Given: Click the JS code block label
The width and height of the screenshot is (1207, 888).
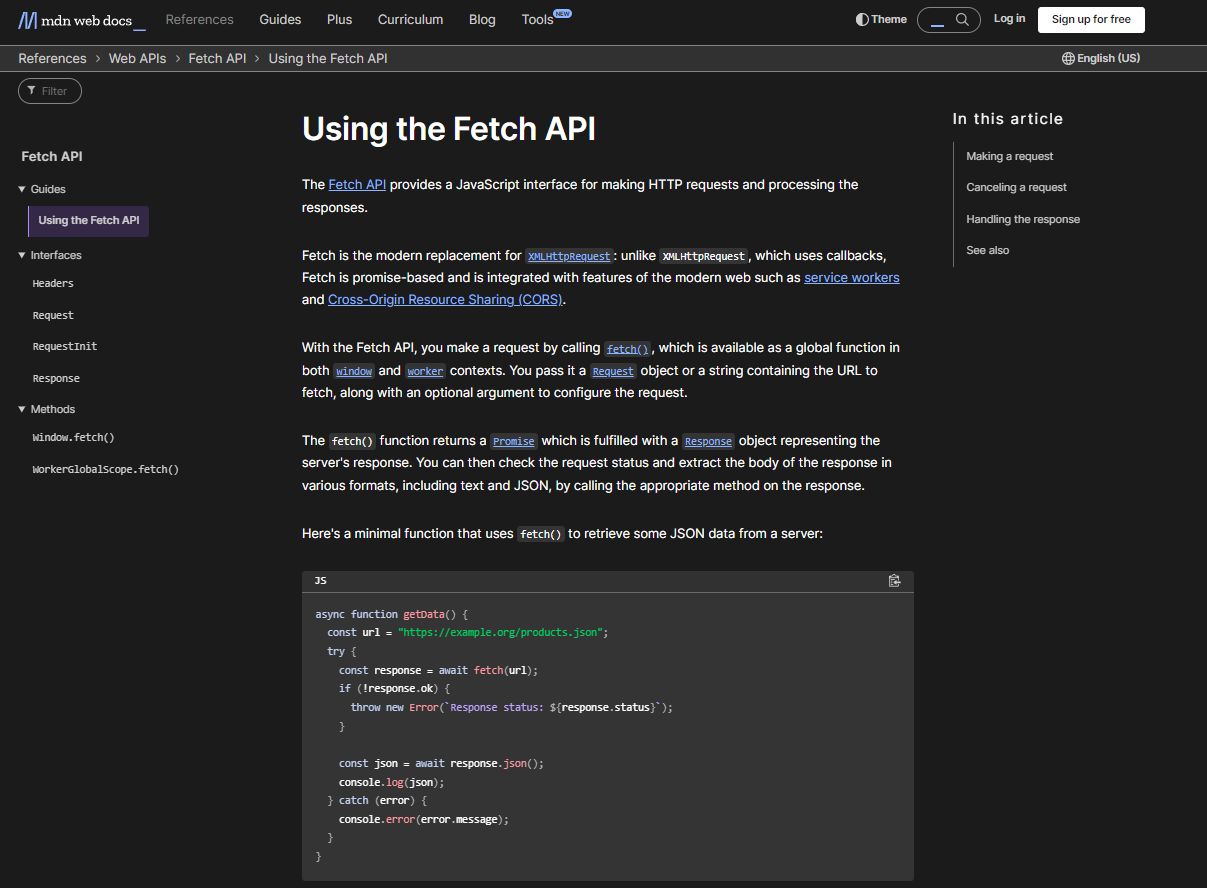Looking at the screenshot, I should tap(320, 580).
